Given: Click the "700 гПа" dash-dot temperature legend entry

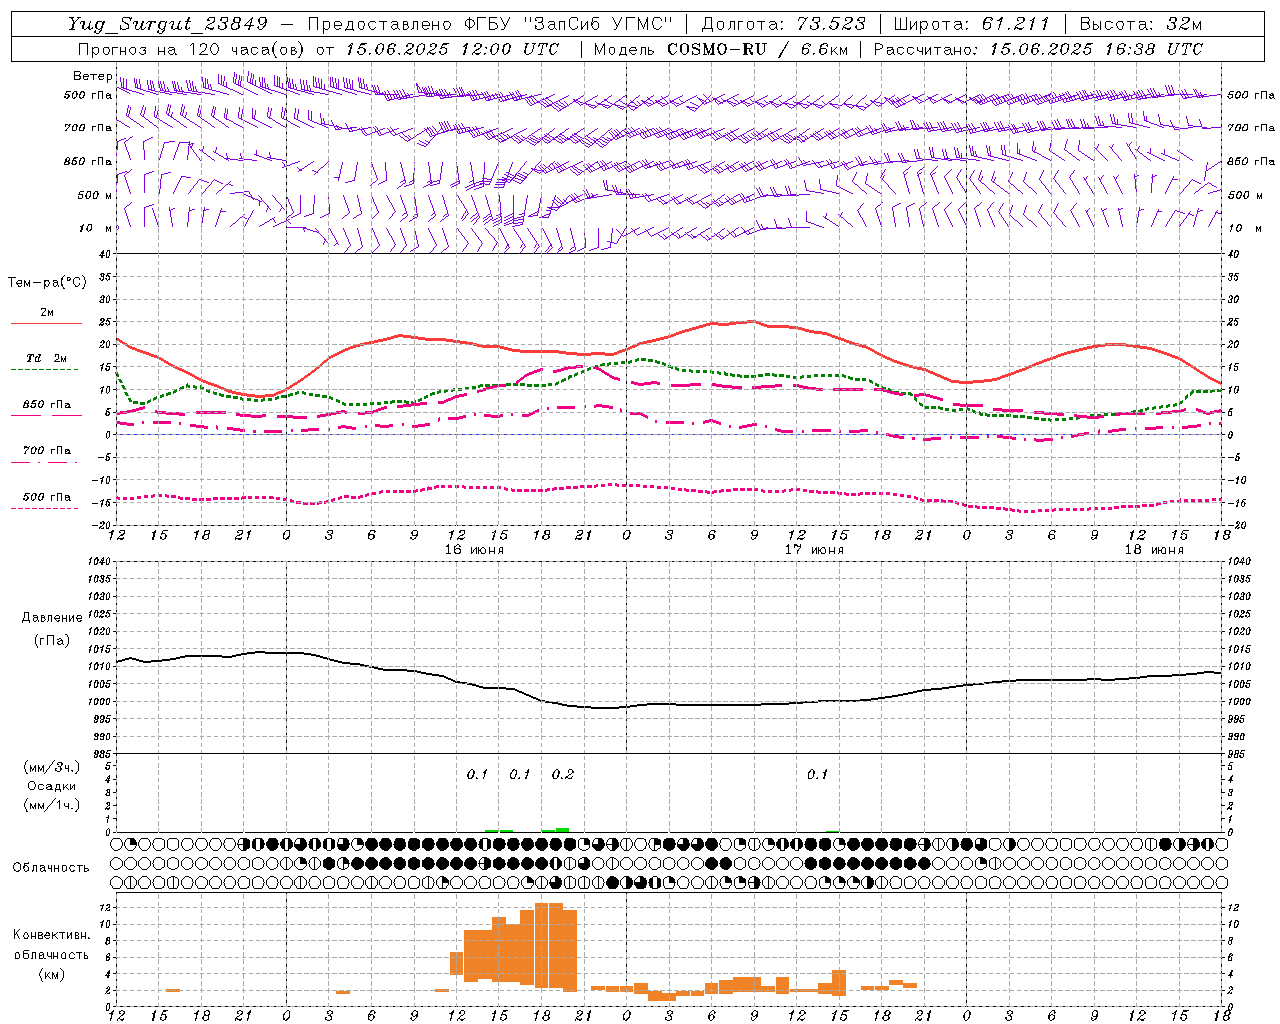Looking at the screenshot, I should click(47, 455).
